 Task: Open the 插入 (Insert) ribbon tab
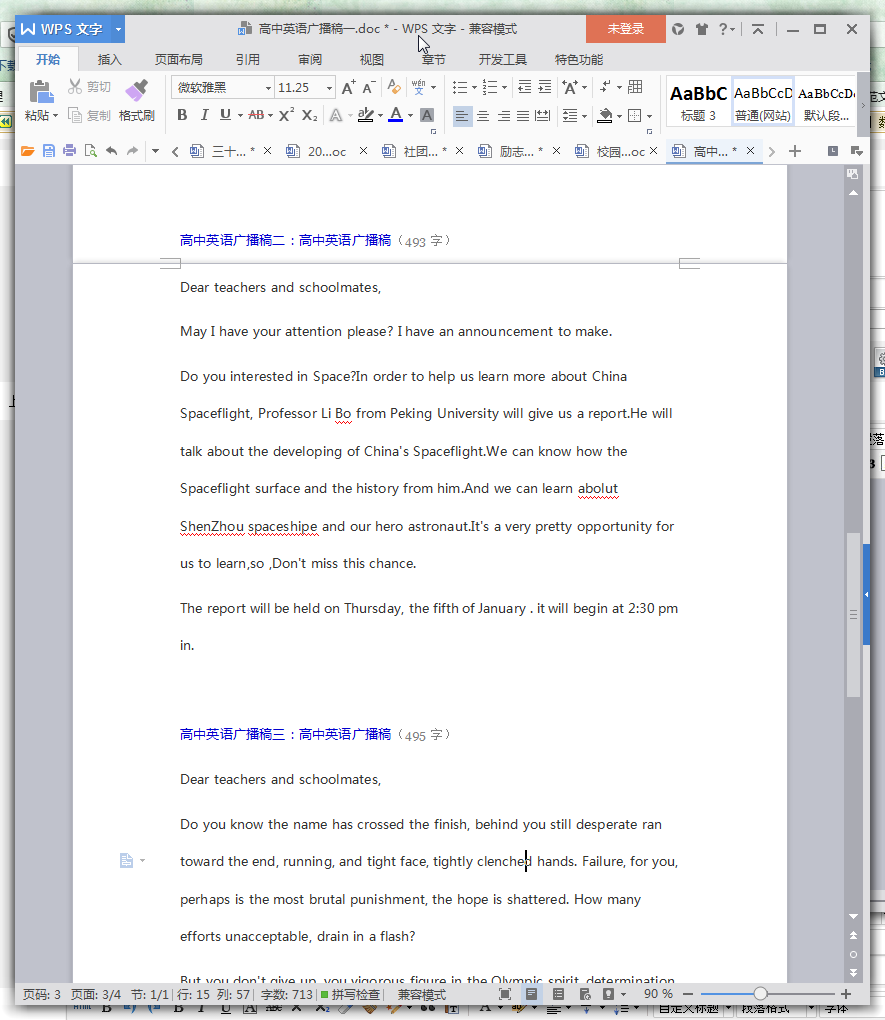coord(109,60)
